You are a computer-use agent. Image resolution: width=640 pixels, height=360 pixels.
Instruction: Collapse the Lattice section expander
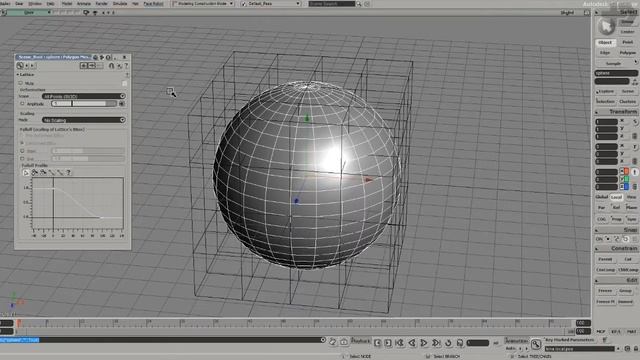18,75
